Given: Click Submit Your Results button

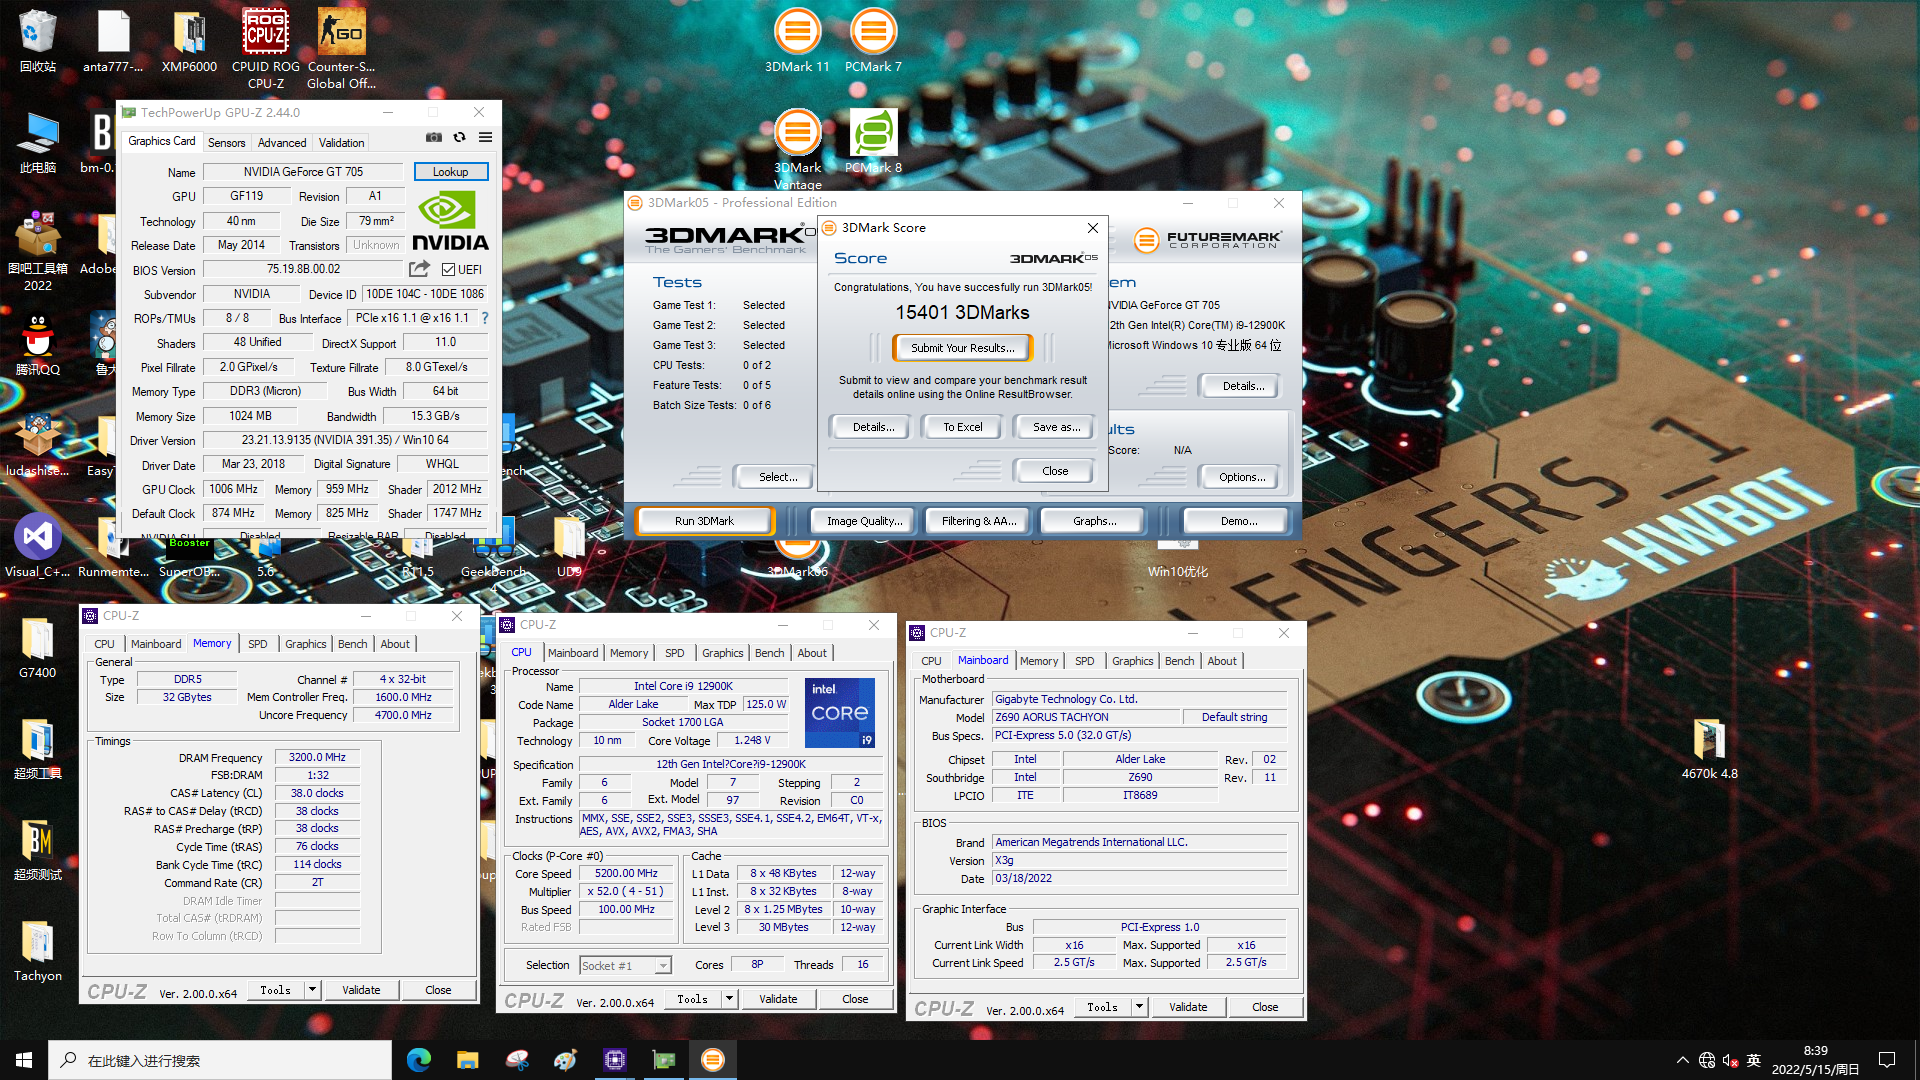Looking at the screenshot, I should [962, 348].
